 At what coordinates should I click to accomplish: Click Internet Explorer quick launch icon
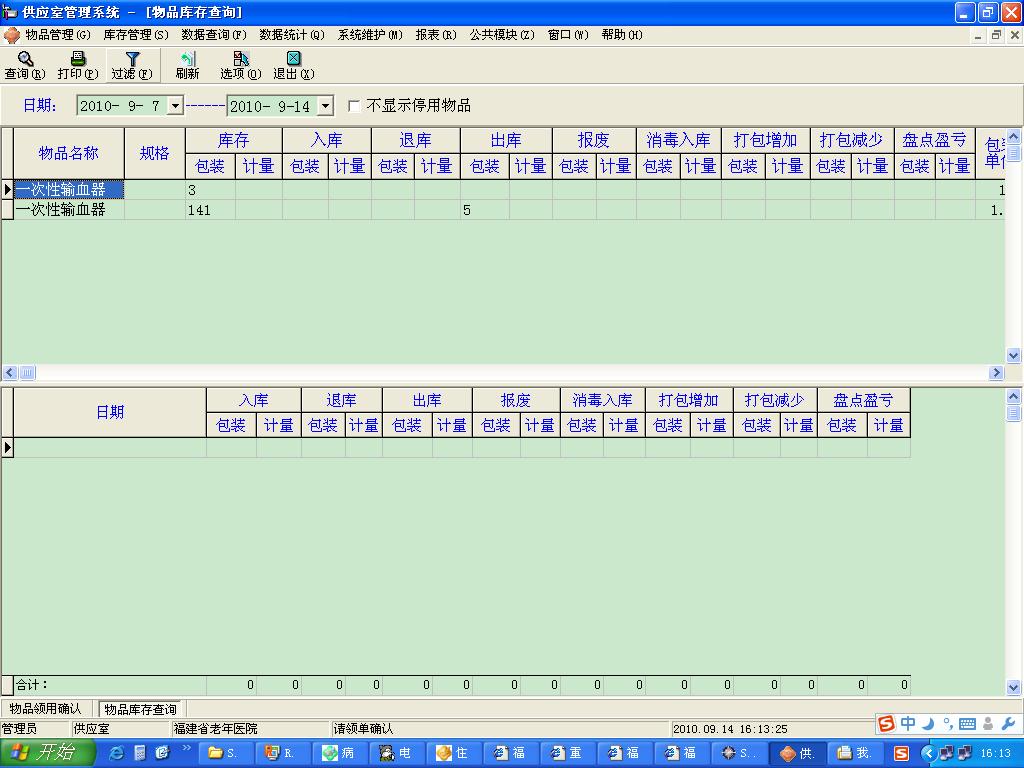117,753
